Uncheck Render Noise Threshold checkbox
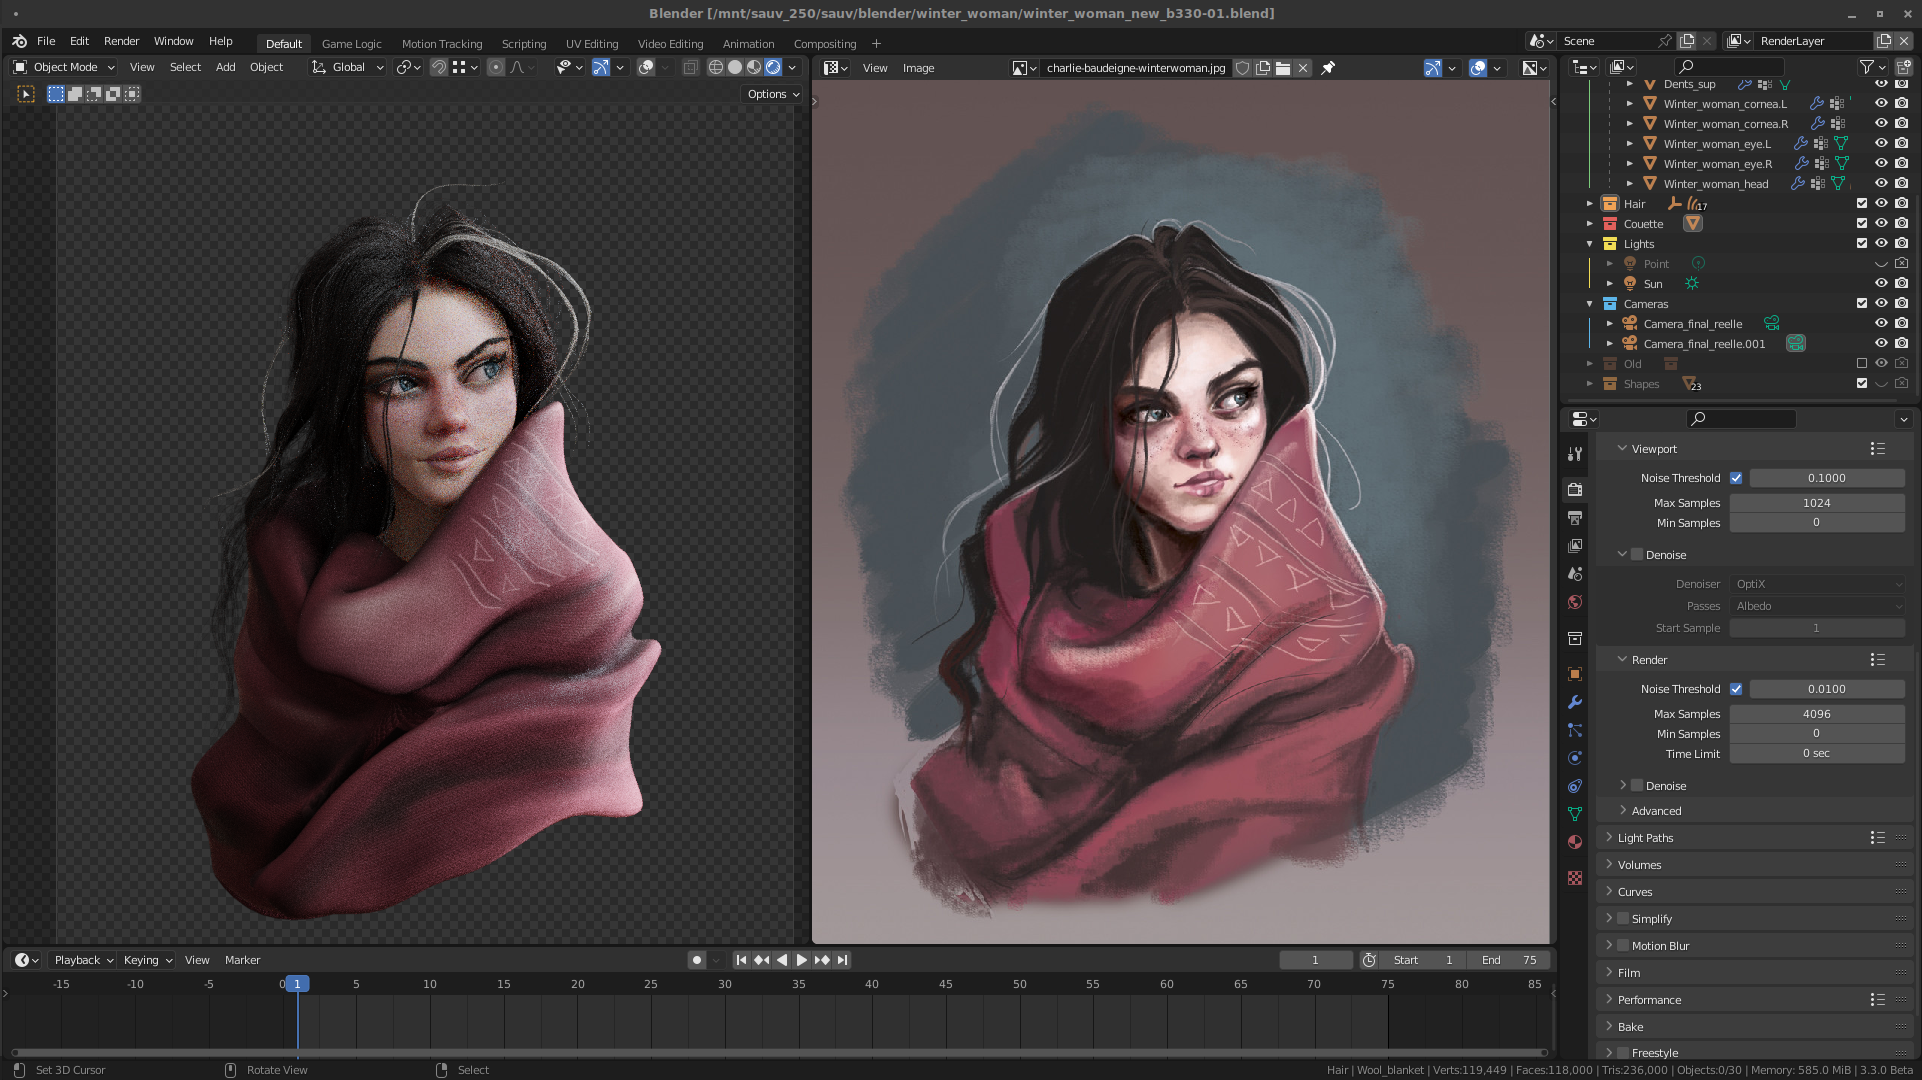Viewport: 1922px width, 1080px height. [x=1736, y=689]
